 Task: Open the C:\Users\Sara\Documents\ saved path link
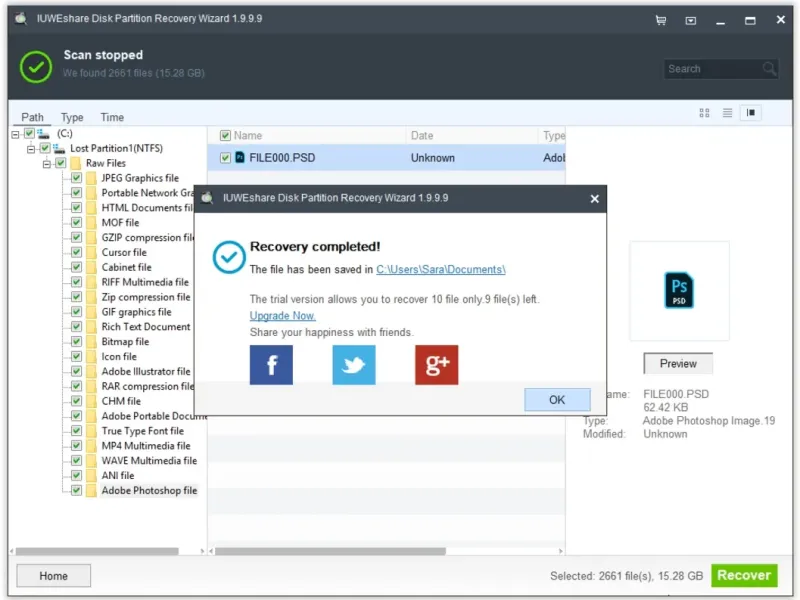(x=441, y=269)
